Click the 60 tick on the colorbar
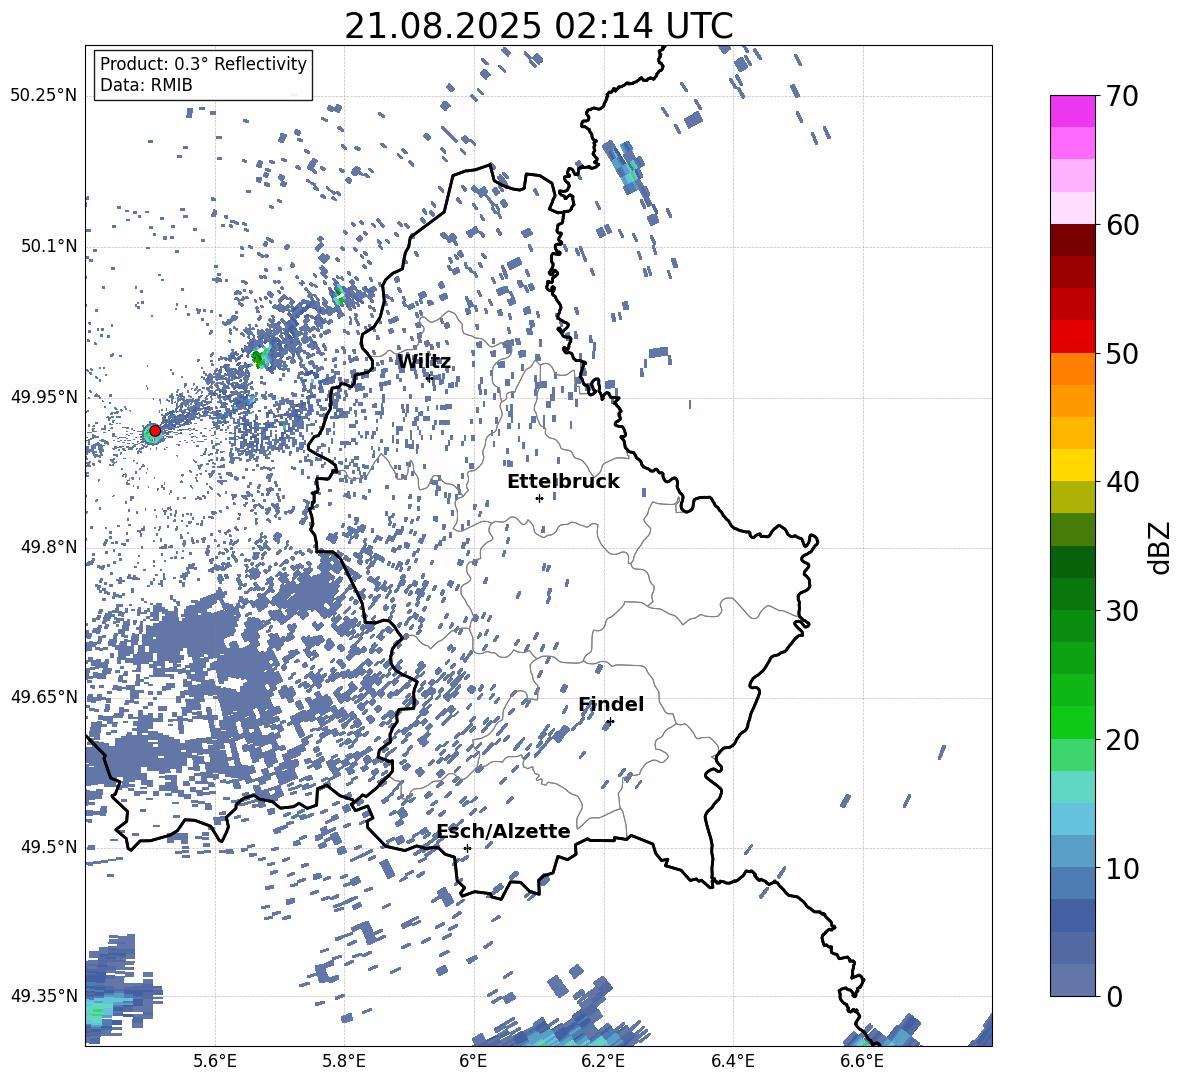 click(x=1122, y=225)
